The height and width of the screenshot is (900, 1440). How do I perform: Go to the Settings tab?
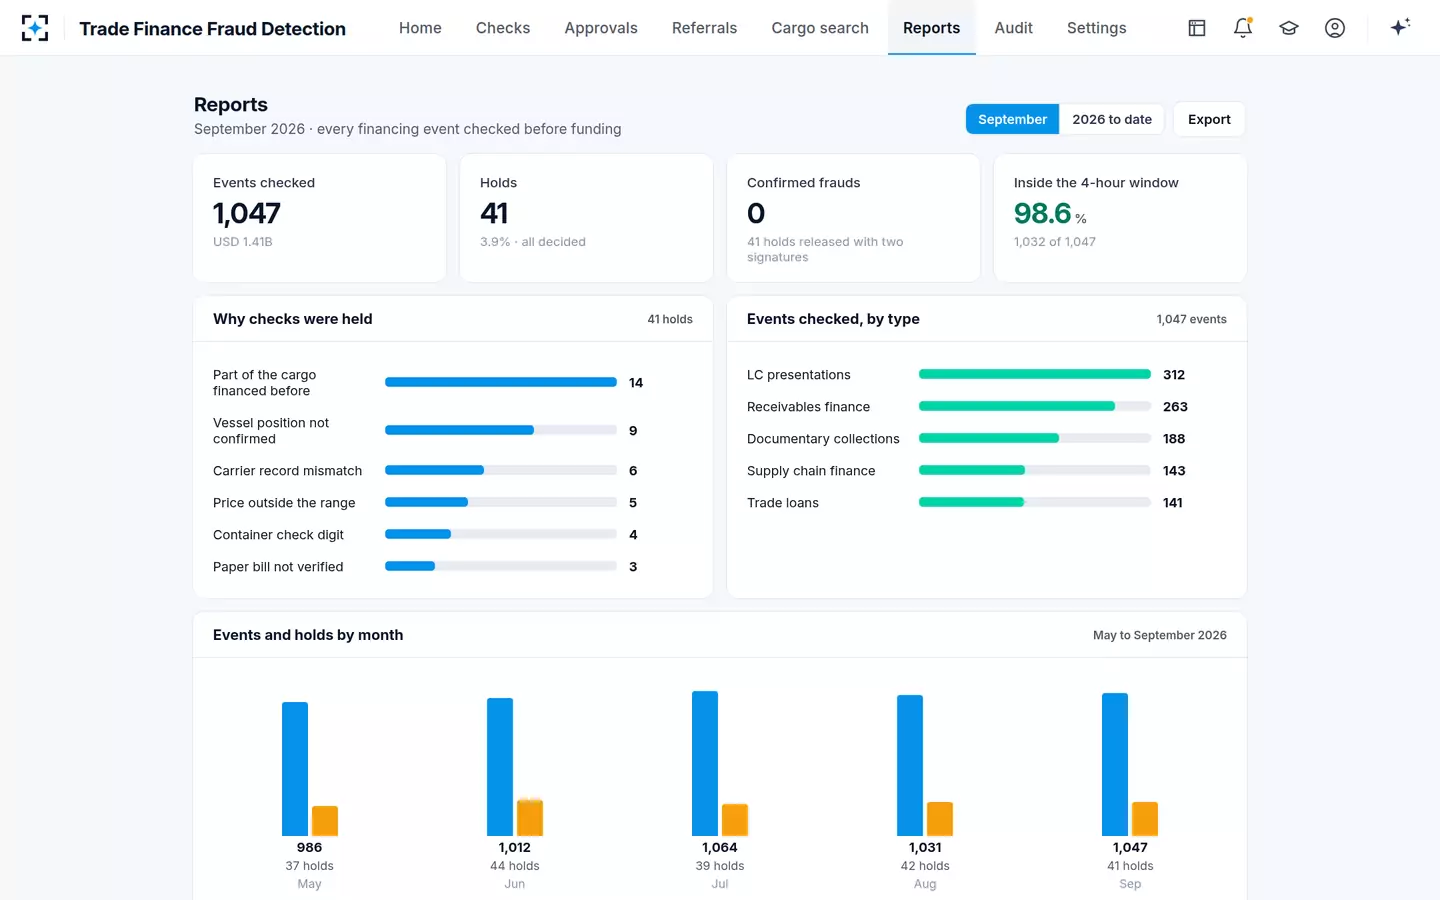[x=1096, y=28]
